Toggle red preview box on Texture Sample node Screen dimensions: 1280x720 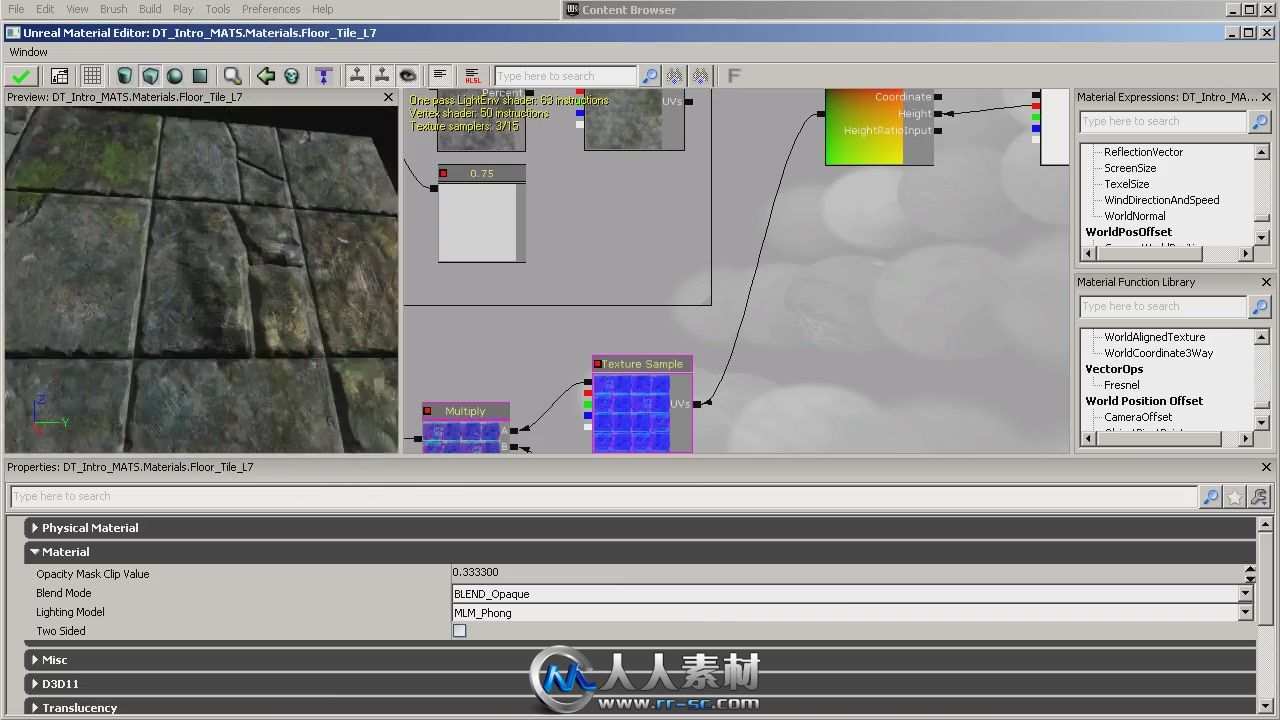click(598, 364)
